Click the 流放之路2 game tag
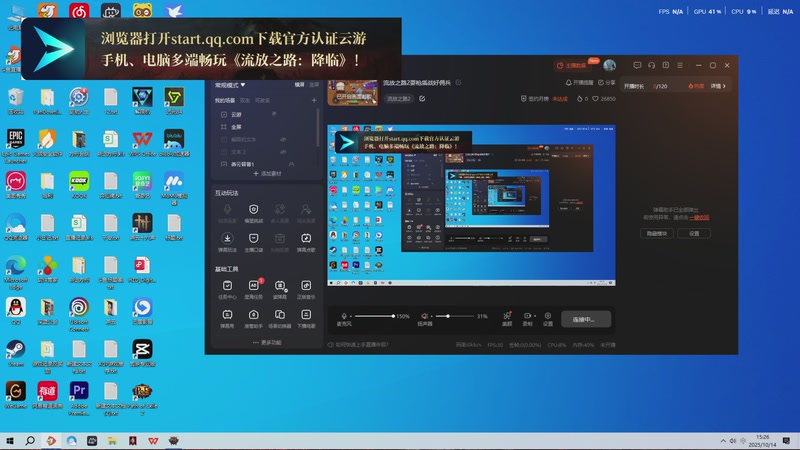The image size is (800, 450). (399, 98)
